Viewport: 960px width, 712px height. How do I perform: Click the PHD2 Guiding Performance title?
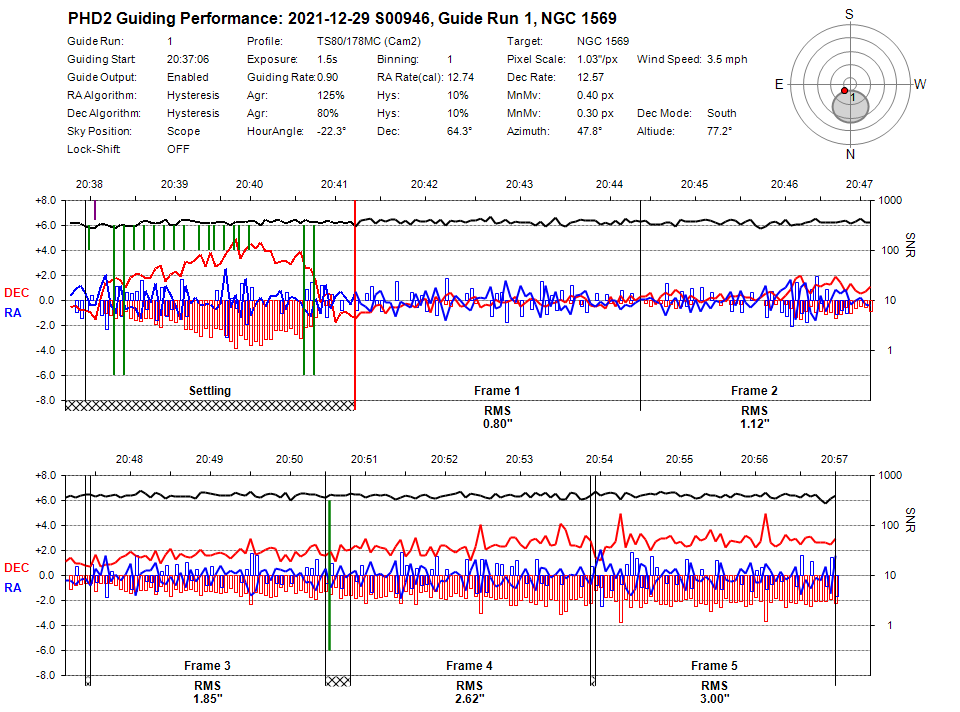pos(342,18)
